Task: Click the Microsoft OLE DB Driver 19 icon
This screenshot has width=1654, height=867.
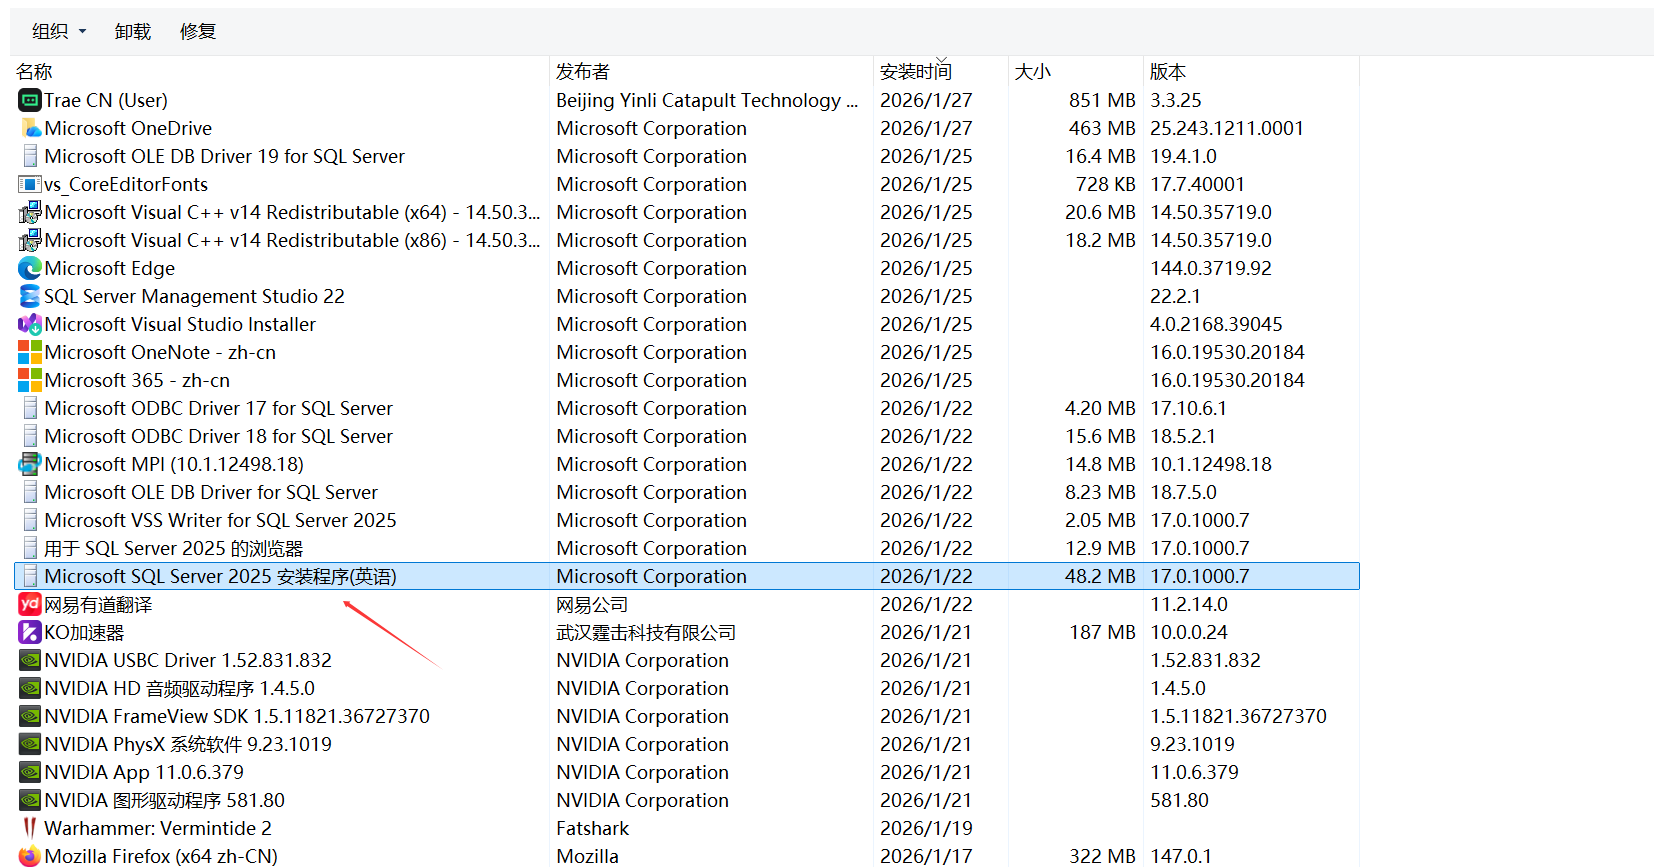Action: pyautogui.click(x=30, y=156)
